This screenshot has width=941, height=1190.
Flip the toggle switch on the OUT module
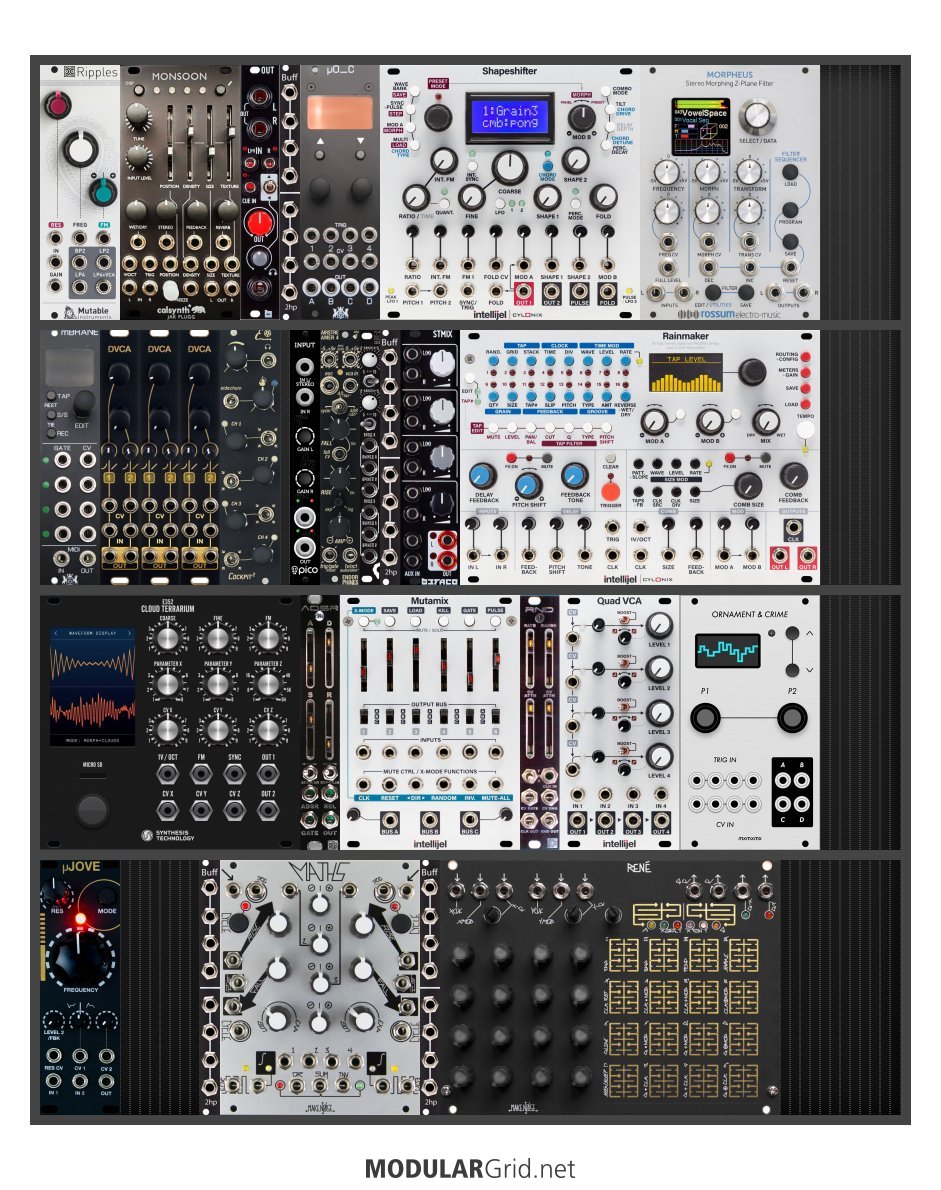coord(268,185)
